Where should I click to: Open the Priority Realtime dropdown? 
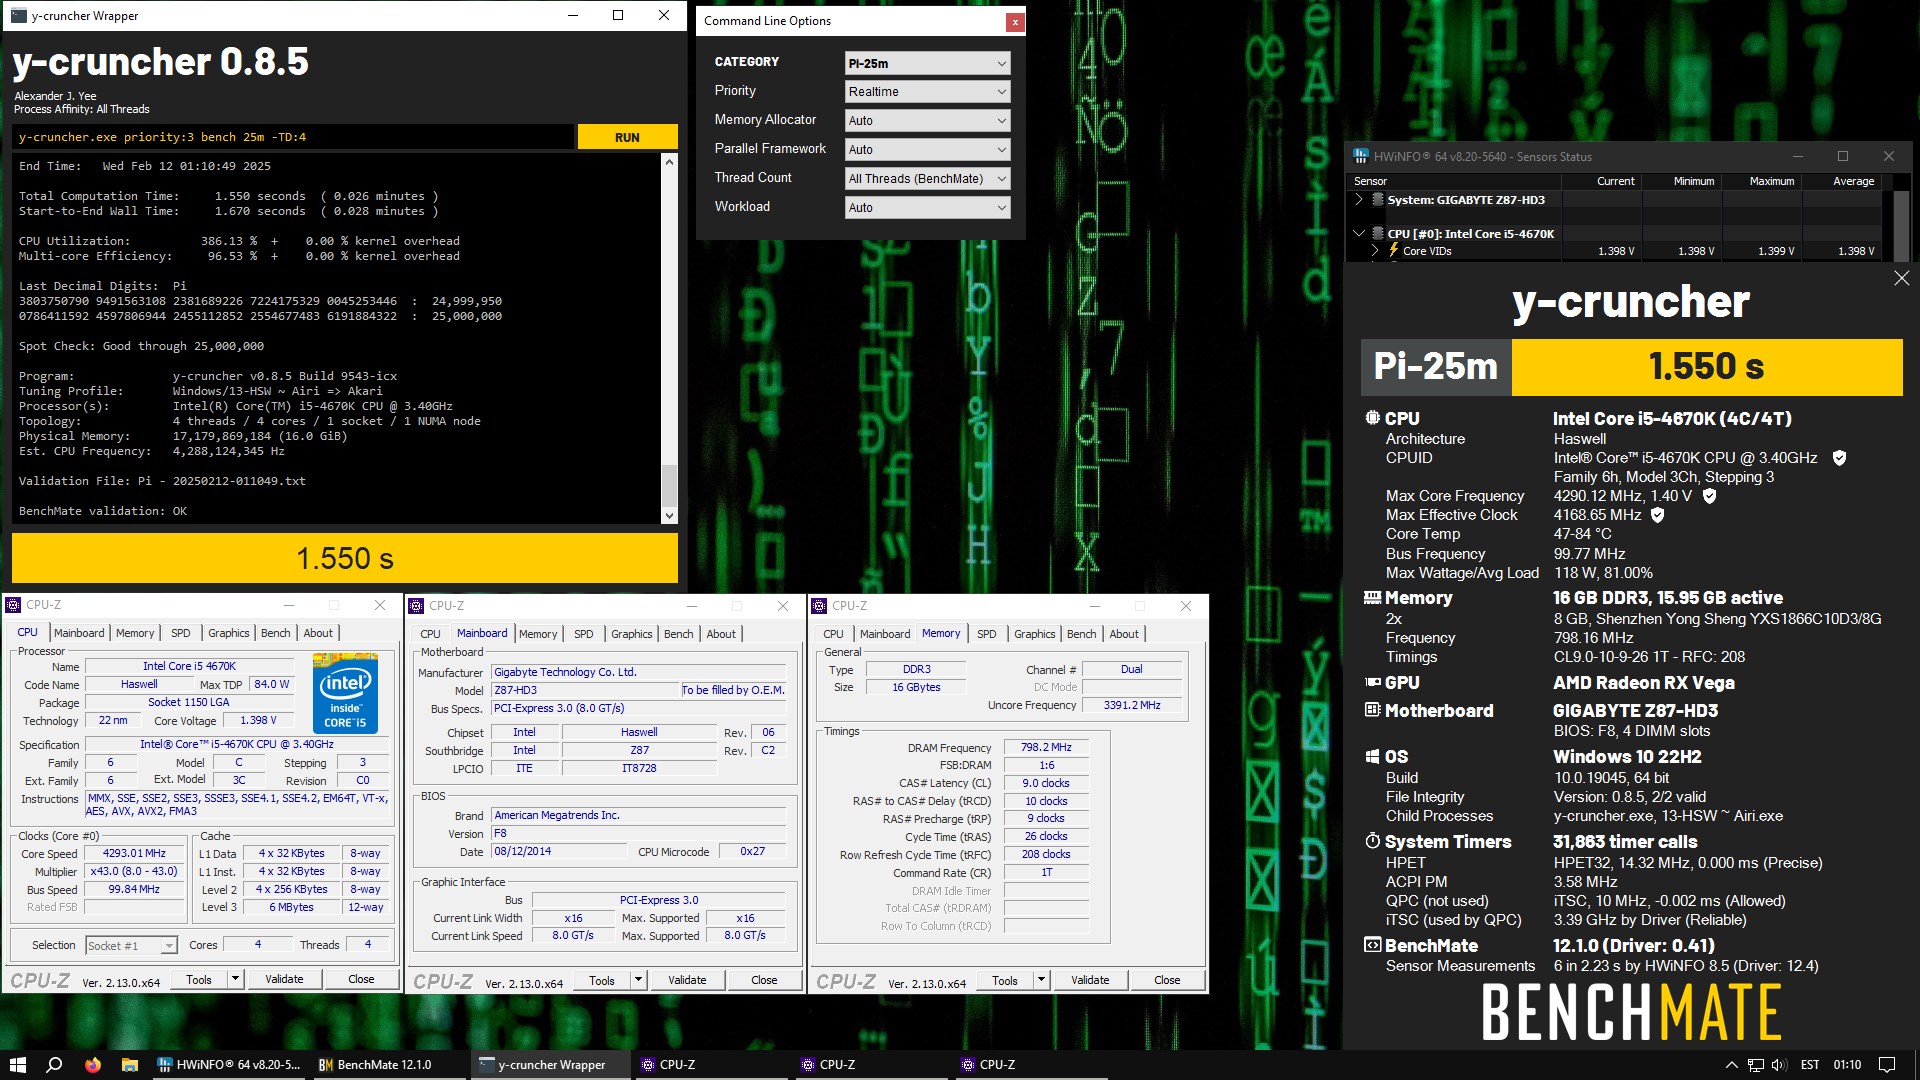(x=927, y=91)
